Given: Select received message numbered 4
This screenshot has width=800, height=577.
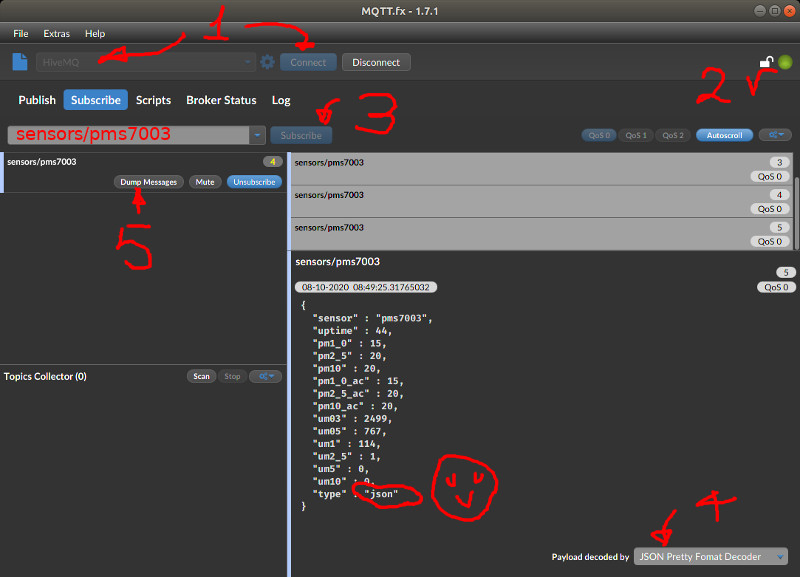Looking at the screenshot, I should pos(542,202).
